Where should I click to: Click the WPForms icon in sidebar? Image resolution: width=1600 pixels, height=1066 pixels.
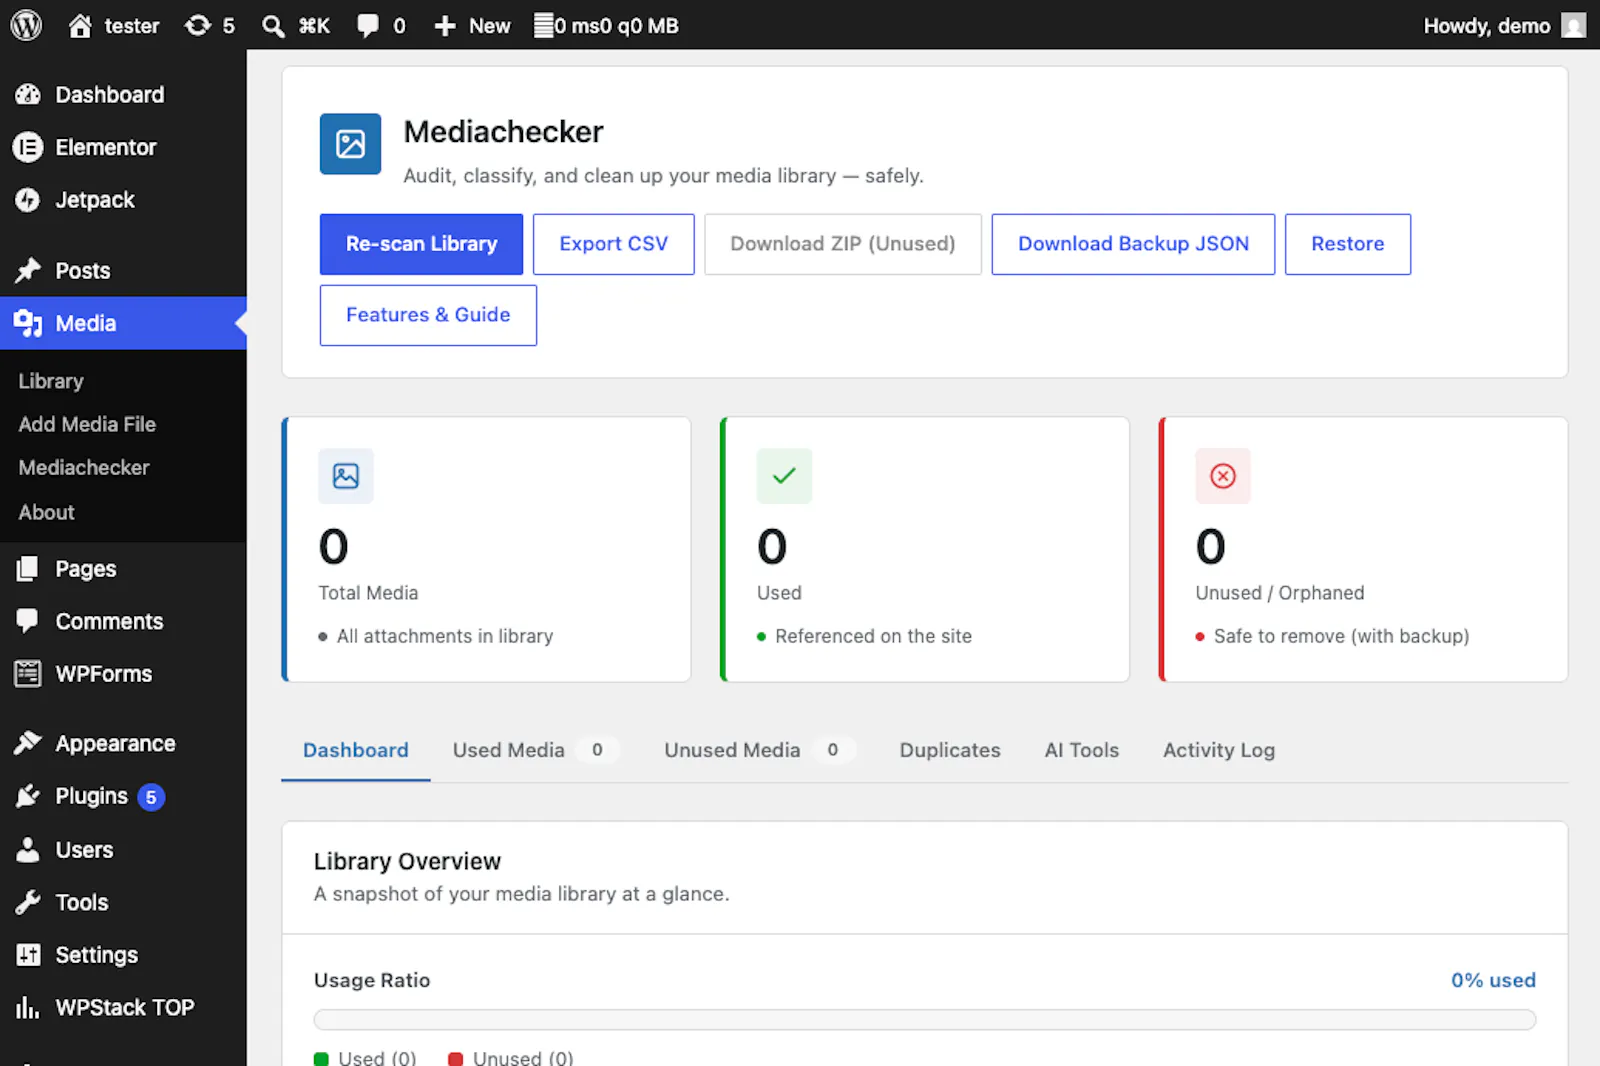(28, 674)
